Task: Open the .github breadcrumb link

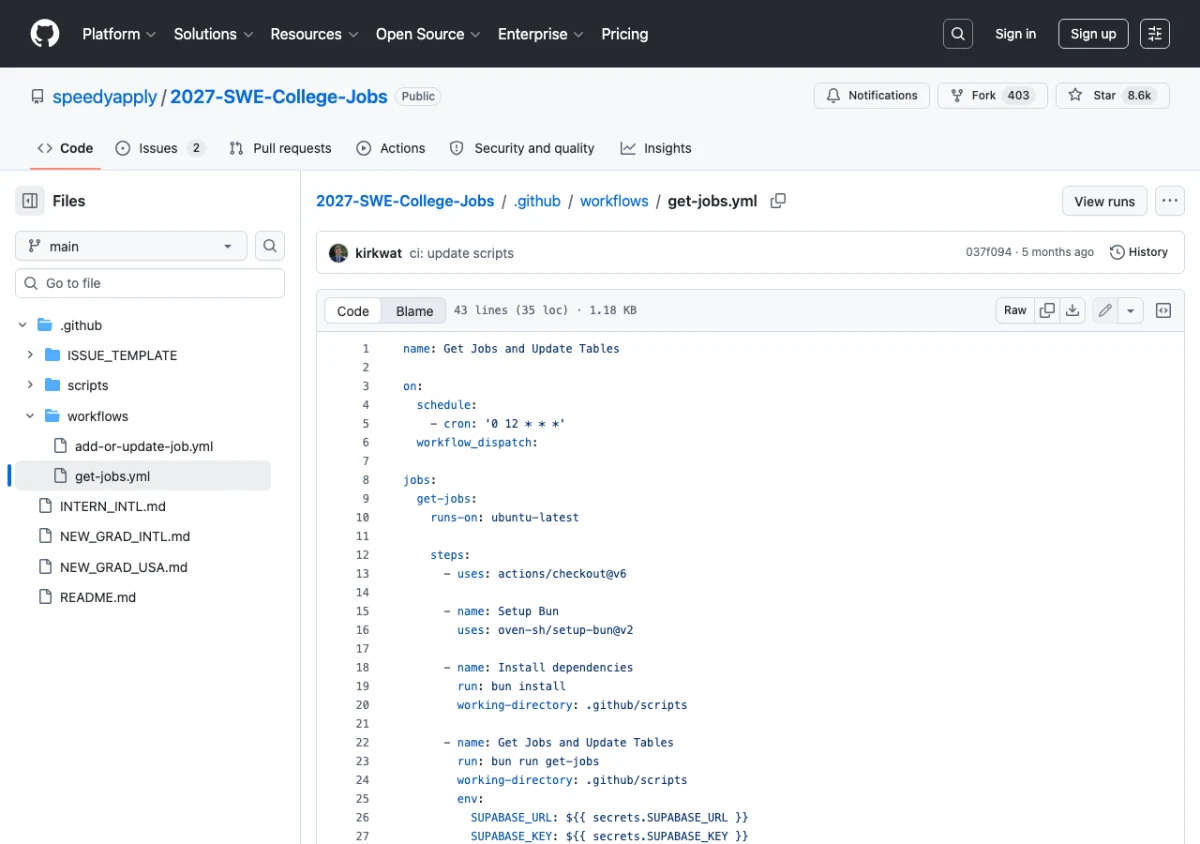Action: tap(537, 201)
